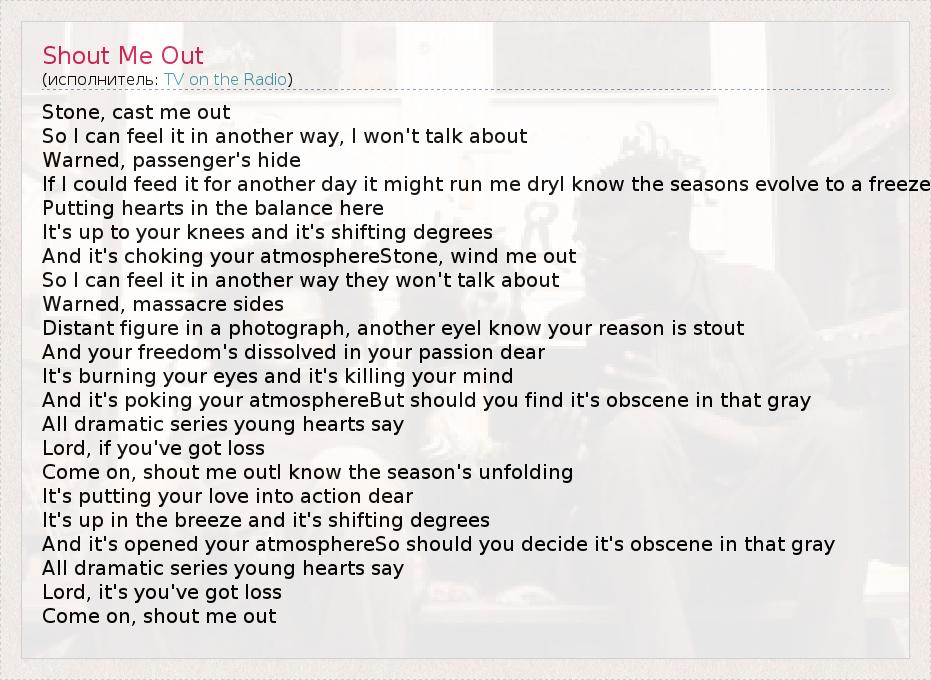Select the line 'Putting hearts in the balance here'
The width and height of the screenshot is (931, 680).
(213, 209)
